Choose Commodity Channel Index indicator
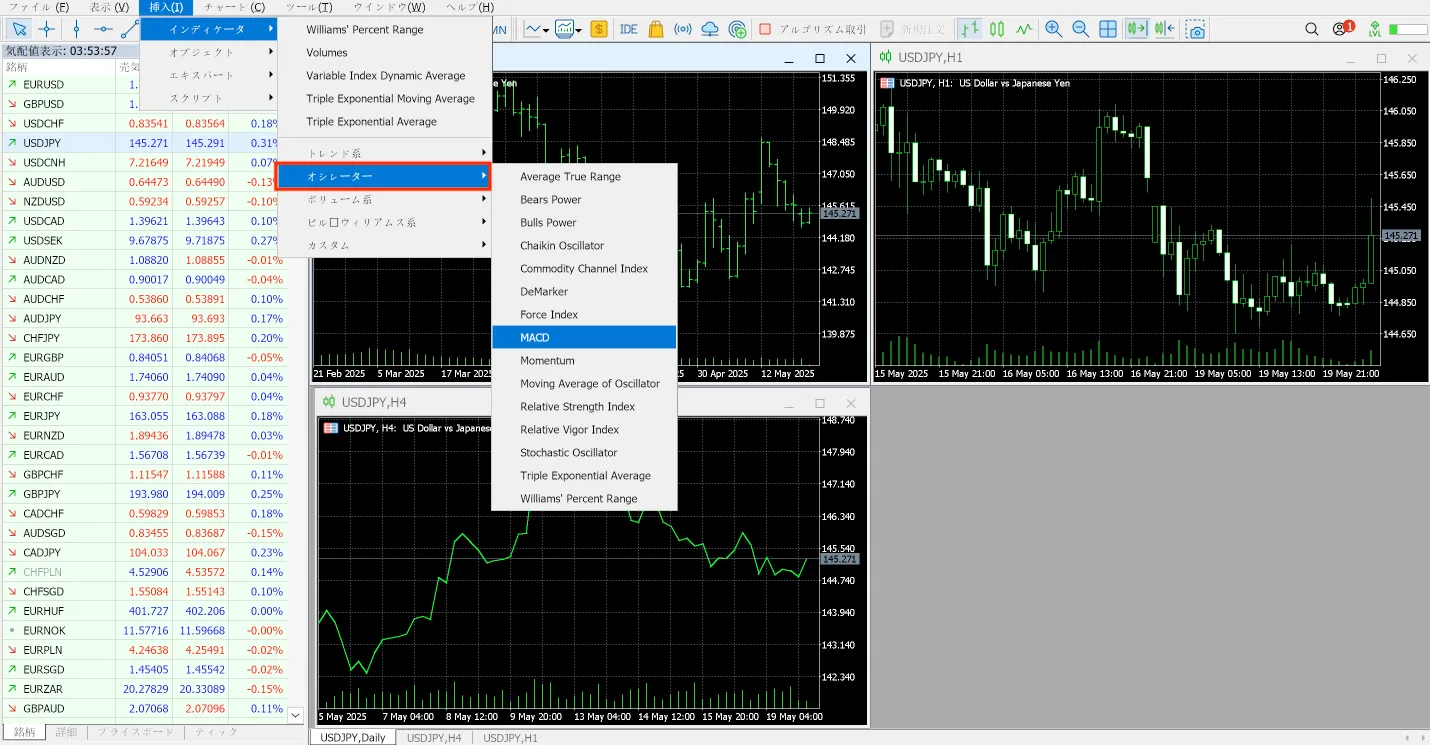1430x745 pixels. [x=584, y=268]
